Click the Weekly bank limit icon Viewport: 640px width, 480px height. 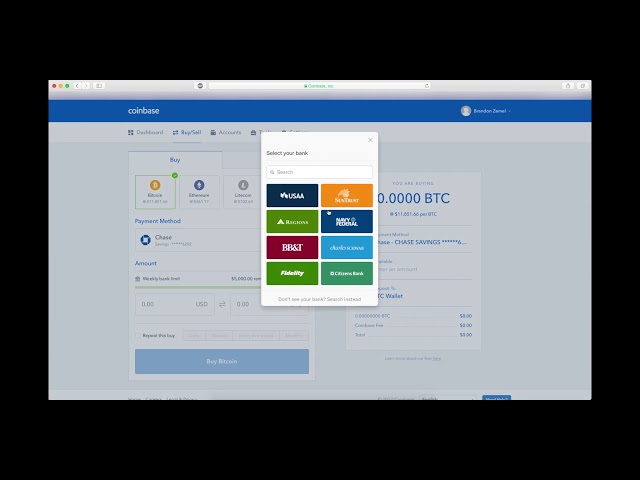point(138,279)
